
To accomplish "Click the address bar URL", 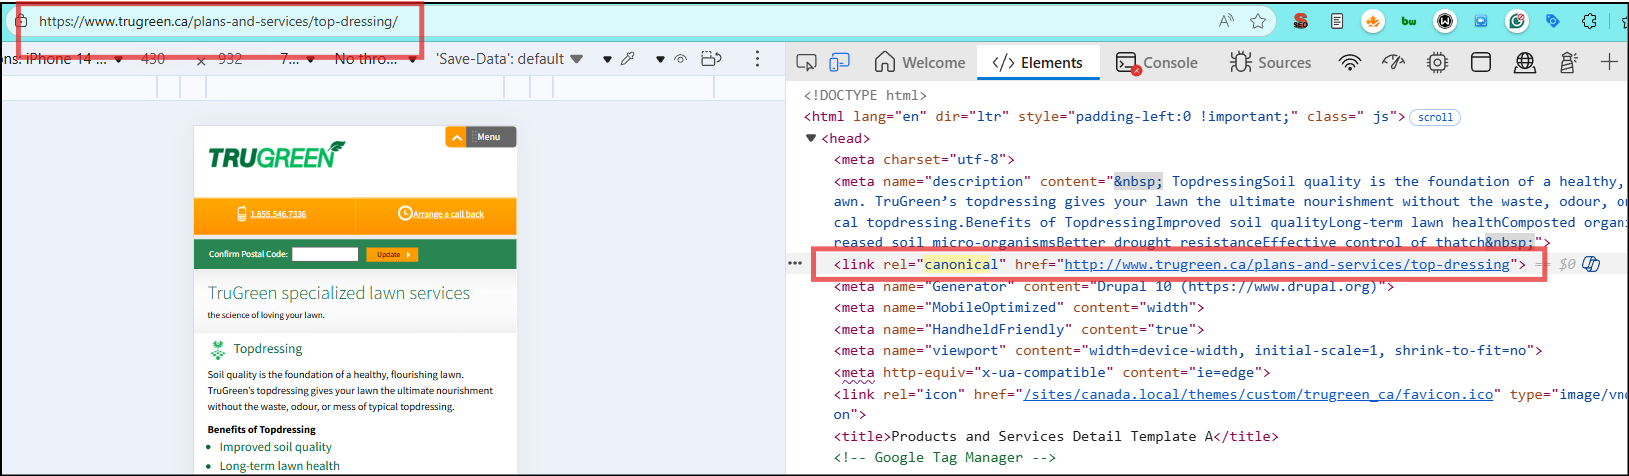I will (218, 21).
